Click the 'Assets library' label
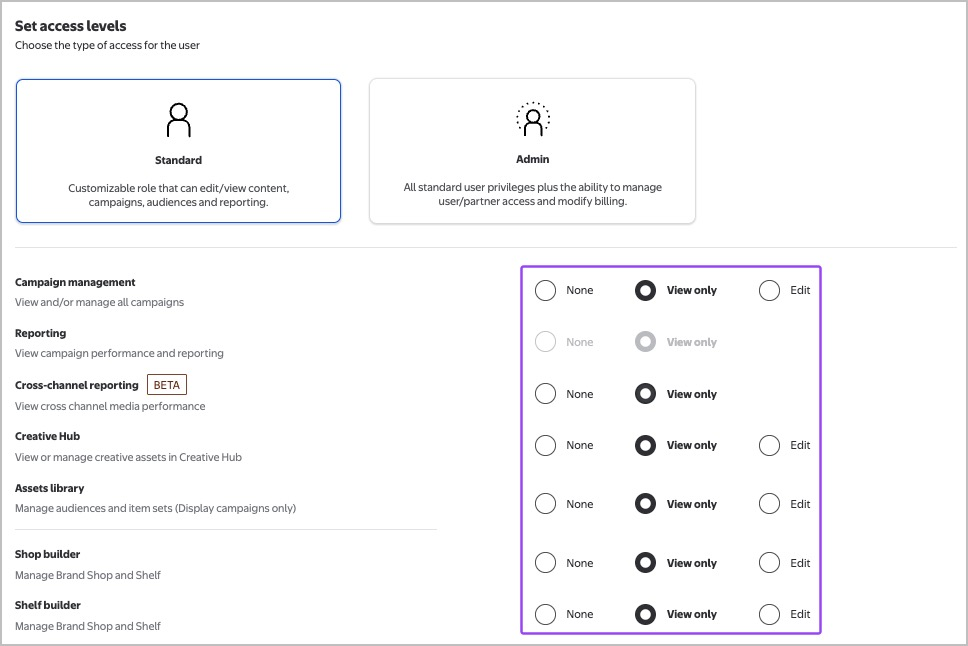Viewport: 968px width, 646px height. pos(49,489)
